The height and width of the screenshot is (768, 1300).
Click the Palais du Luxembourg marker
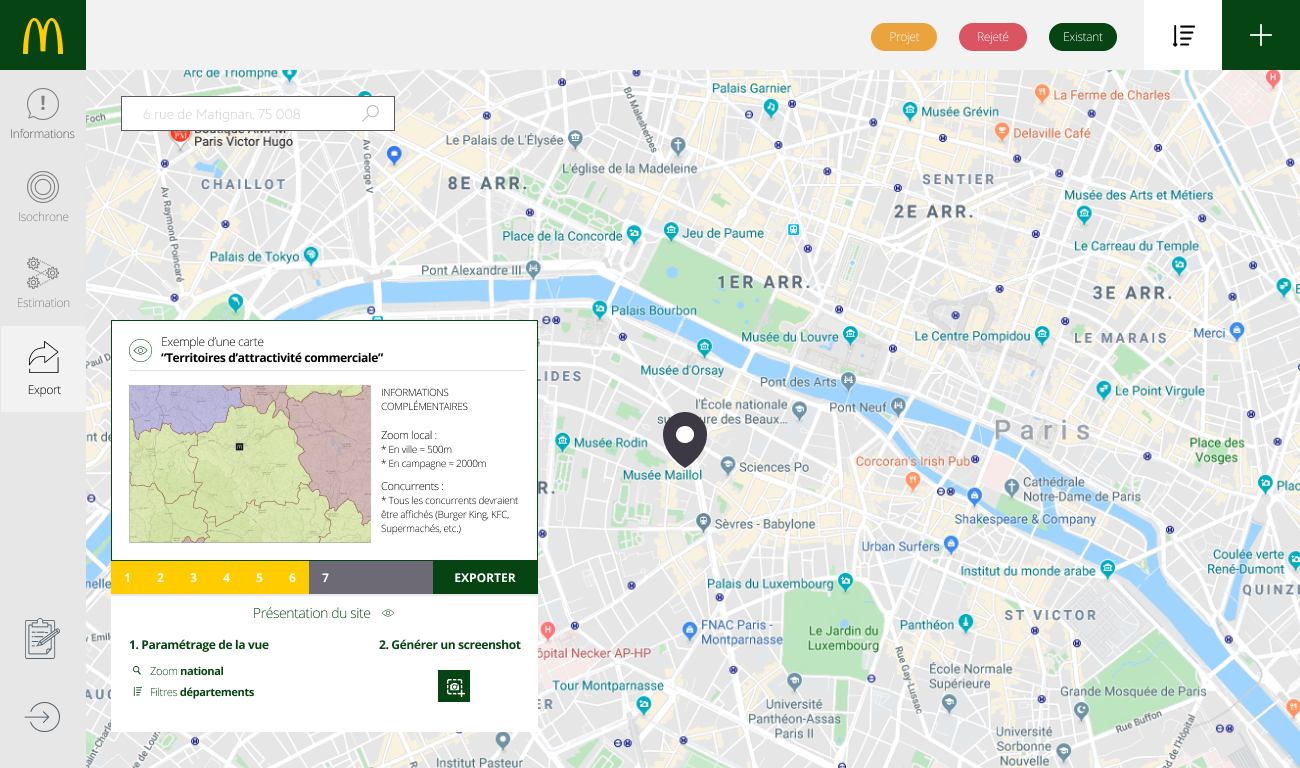pyautogui.click(x=845, y=581)
